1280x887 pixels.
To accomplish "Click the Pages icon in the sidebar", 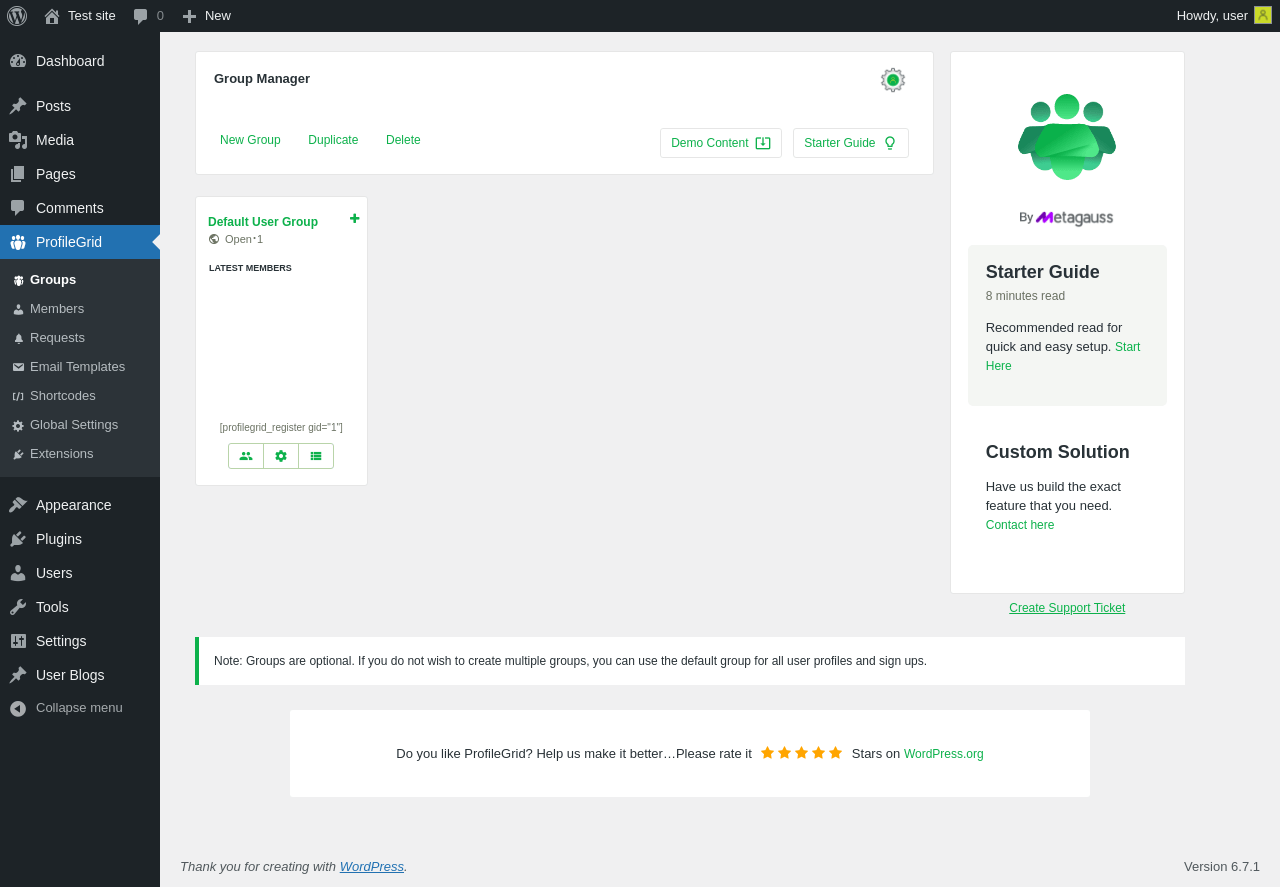I will click(x=18, y=174).
